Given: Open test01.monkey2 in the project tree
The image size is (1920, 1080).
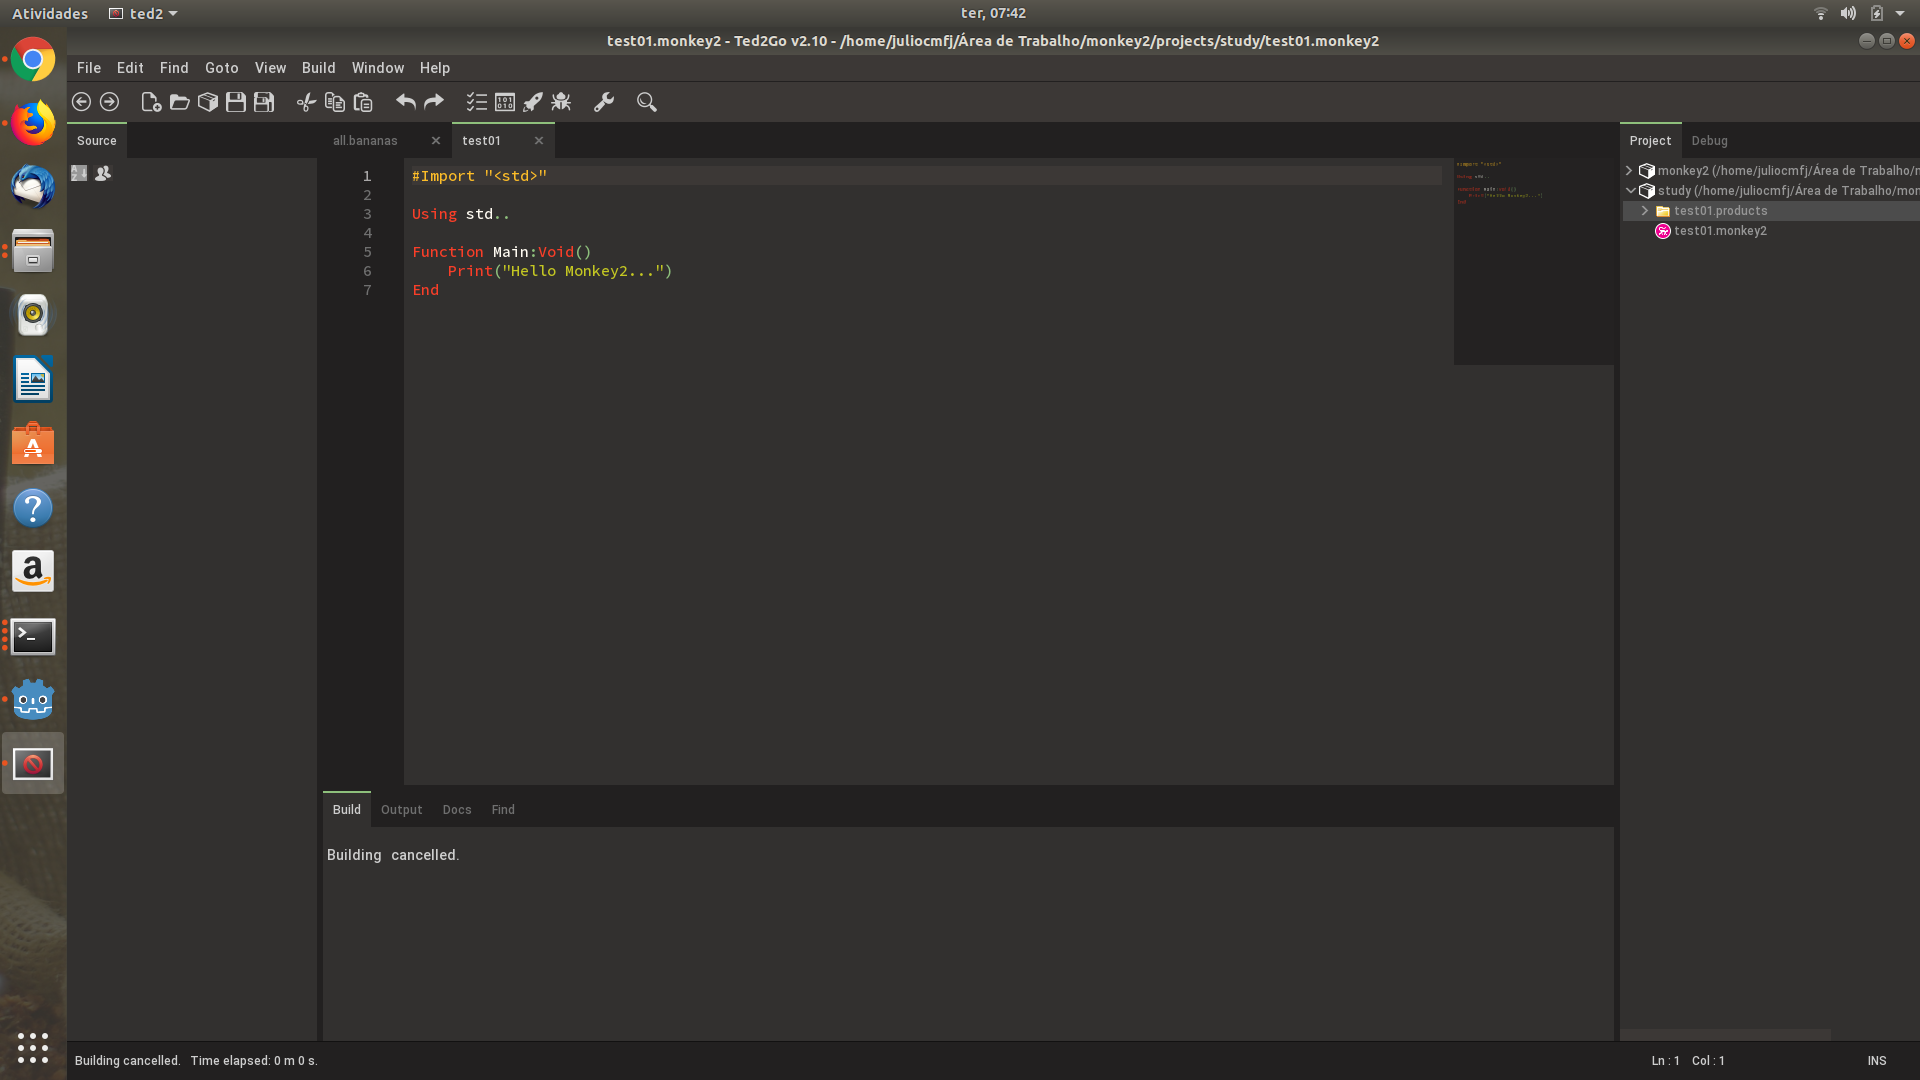Looking at the screenshot, I should point(1720,231).
